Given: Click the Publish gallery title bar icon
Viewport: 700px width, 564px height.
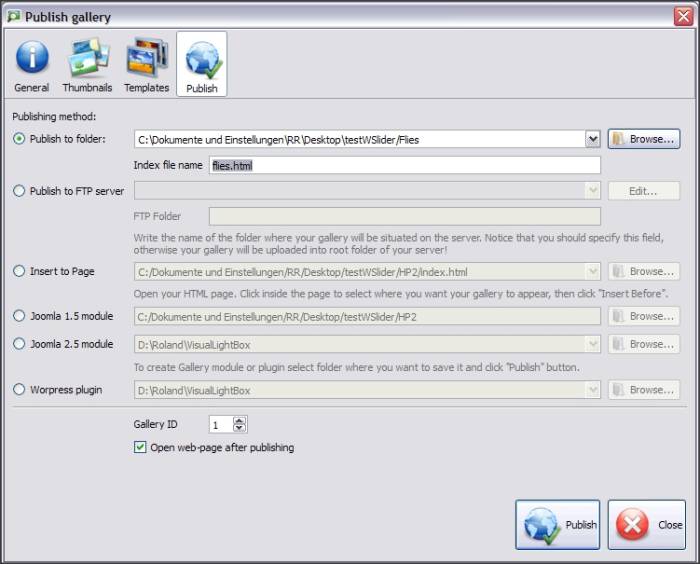Looking at the screenshot, I should [x=12, y=16].
